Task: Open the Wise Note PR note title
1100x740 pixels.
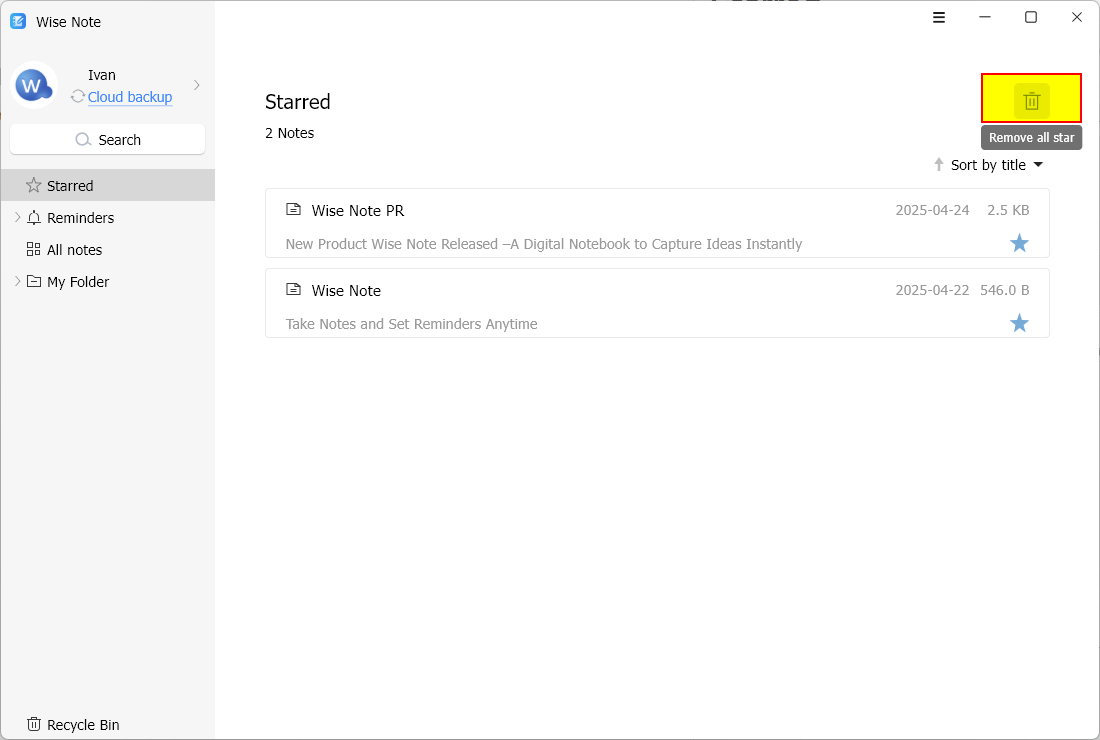Action: [358, 210]
